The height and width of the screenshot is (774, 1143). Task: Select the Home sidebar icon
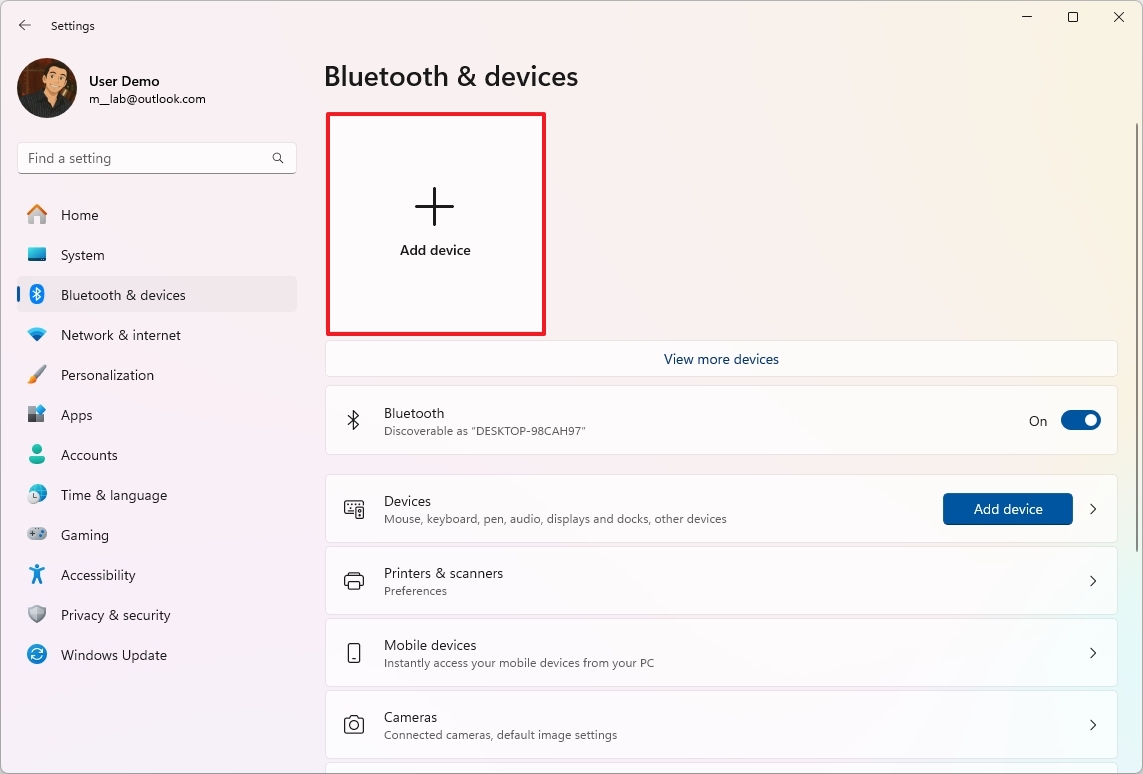pos(40,214)
